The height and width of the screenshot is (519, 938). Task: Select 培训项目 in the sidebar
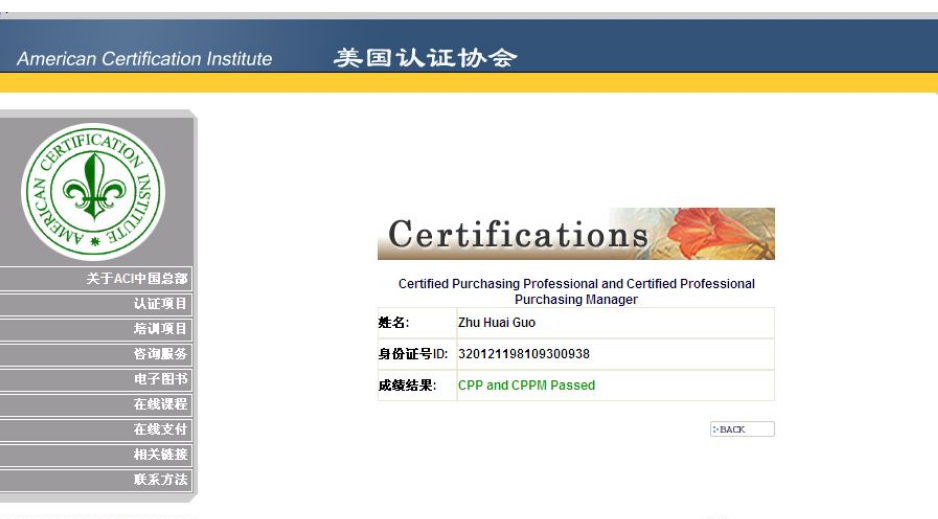pos(96,329)
